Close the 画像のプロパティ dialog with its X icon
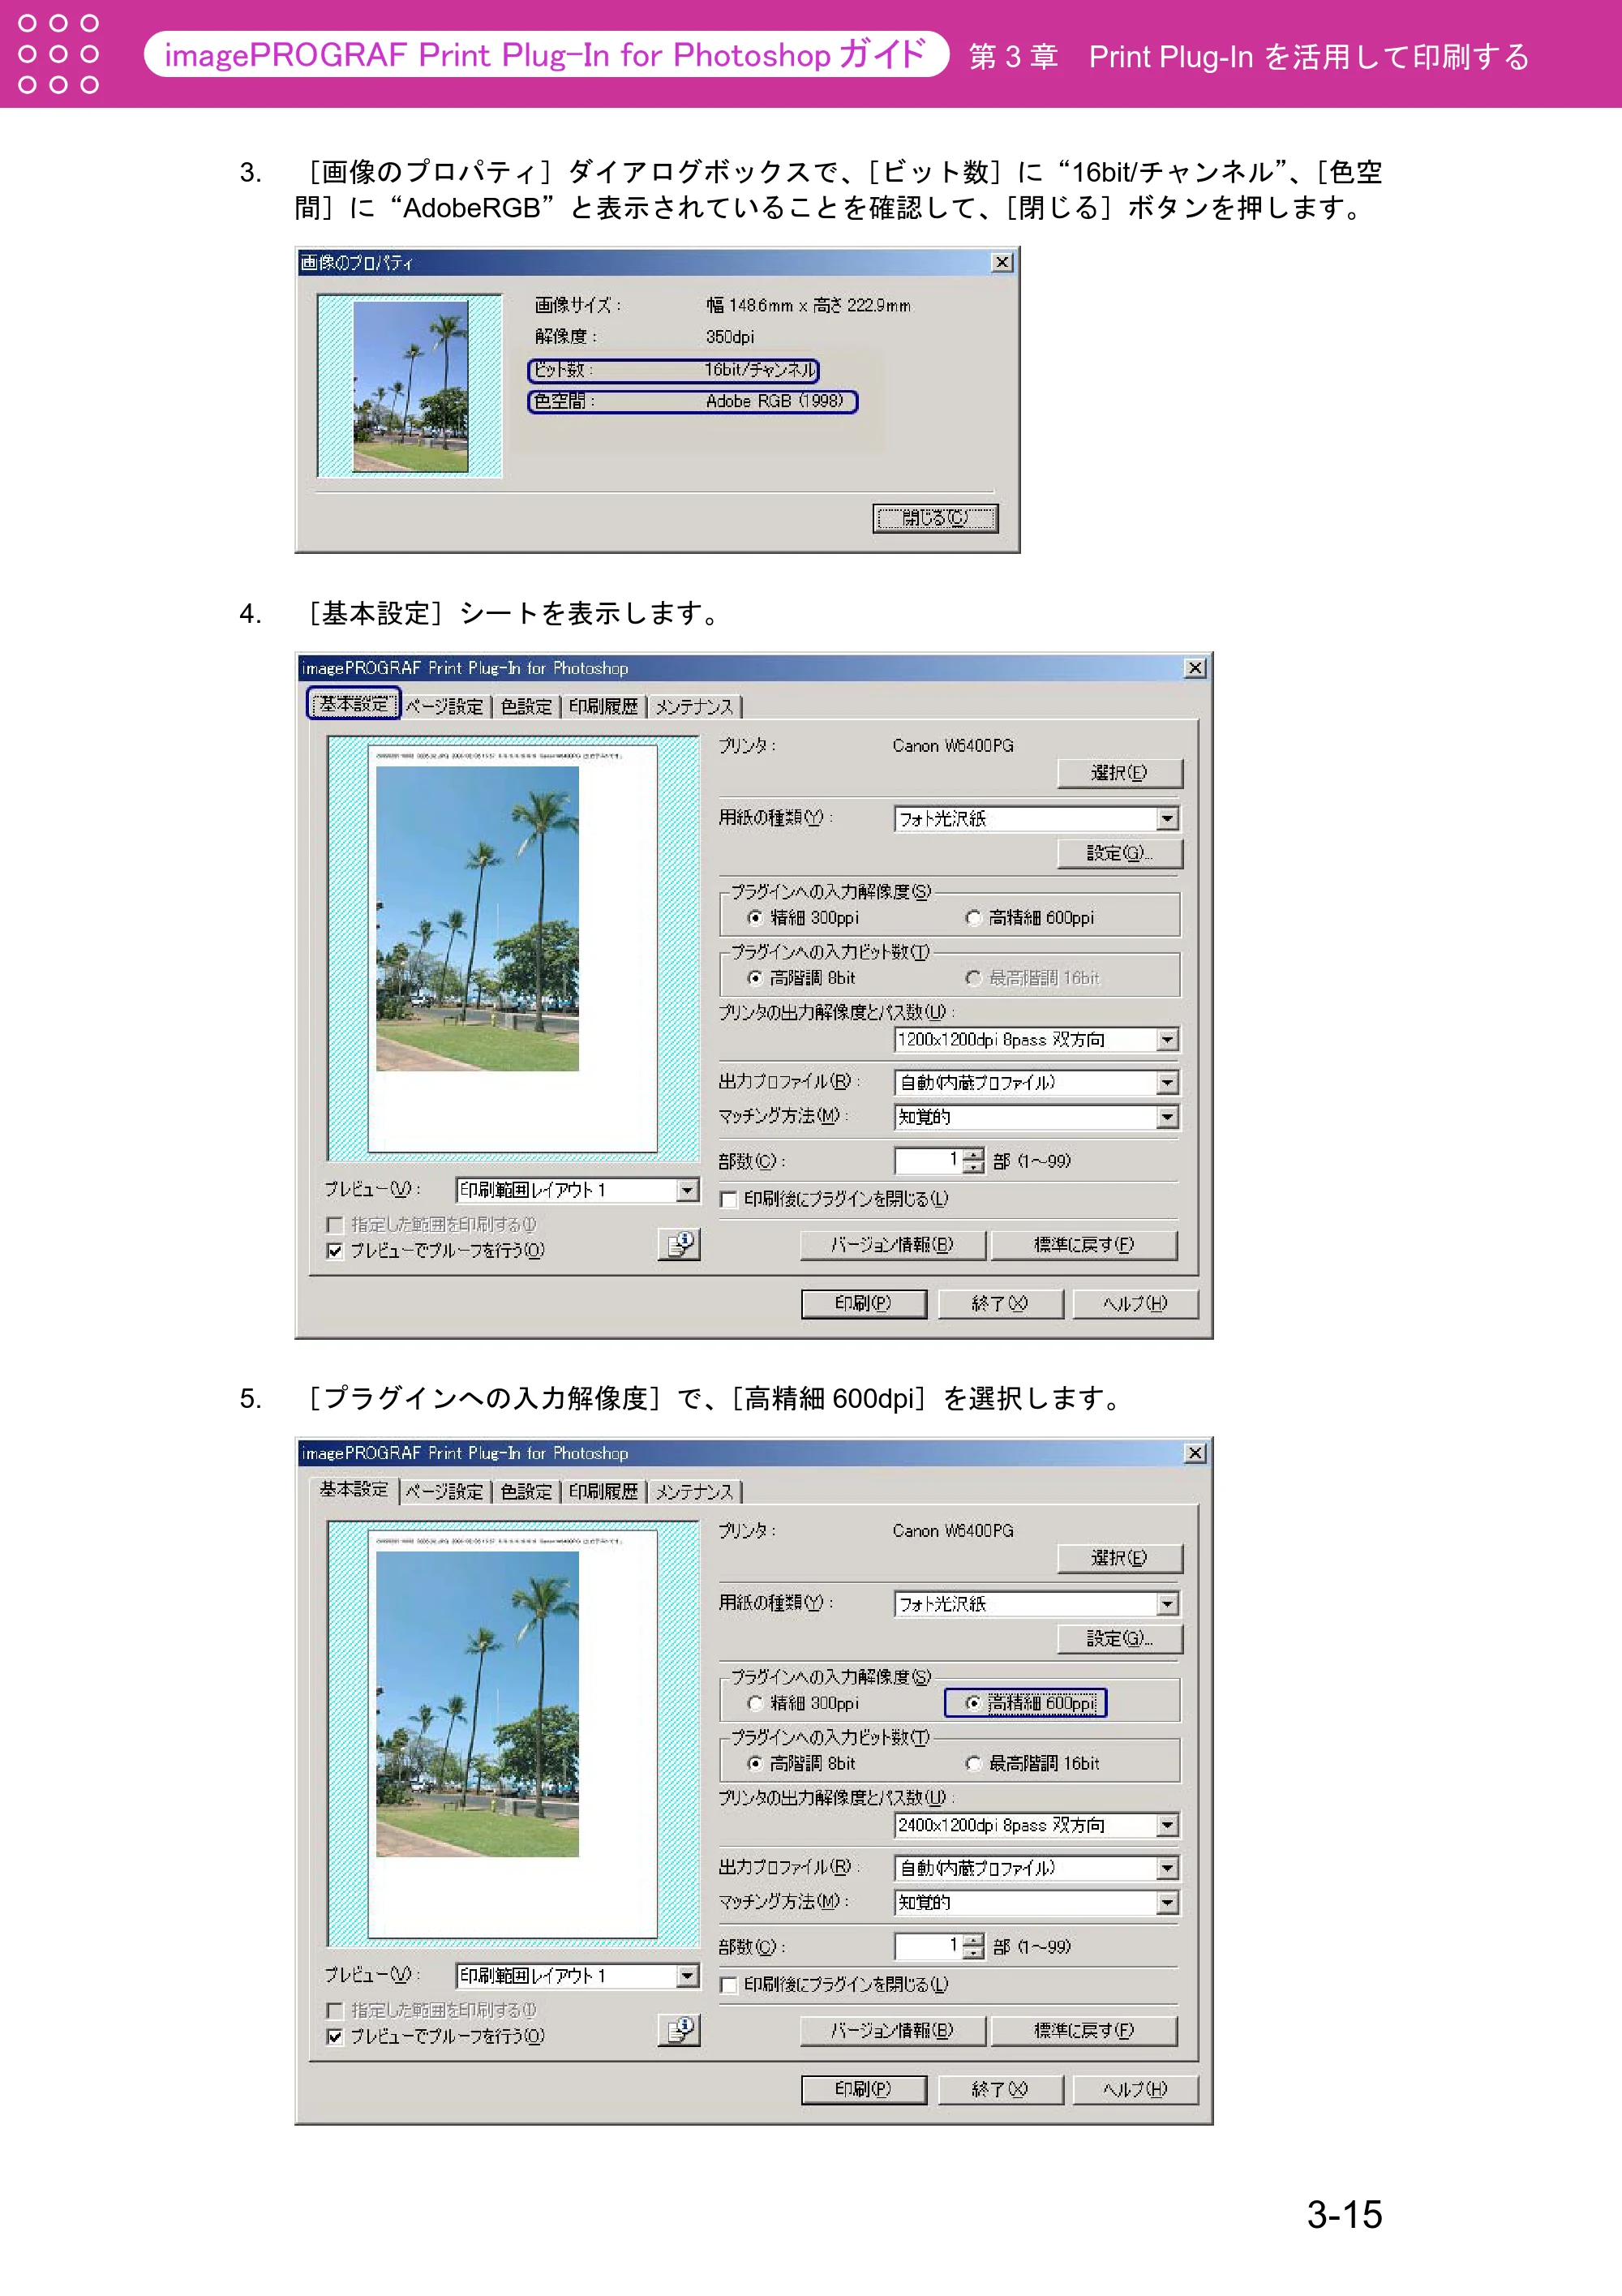 click(x=1002, y=262)
